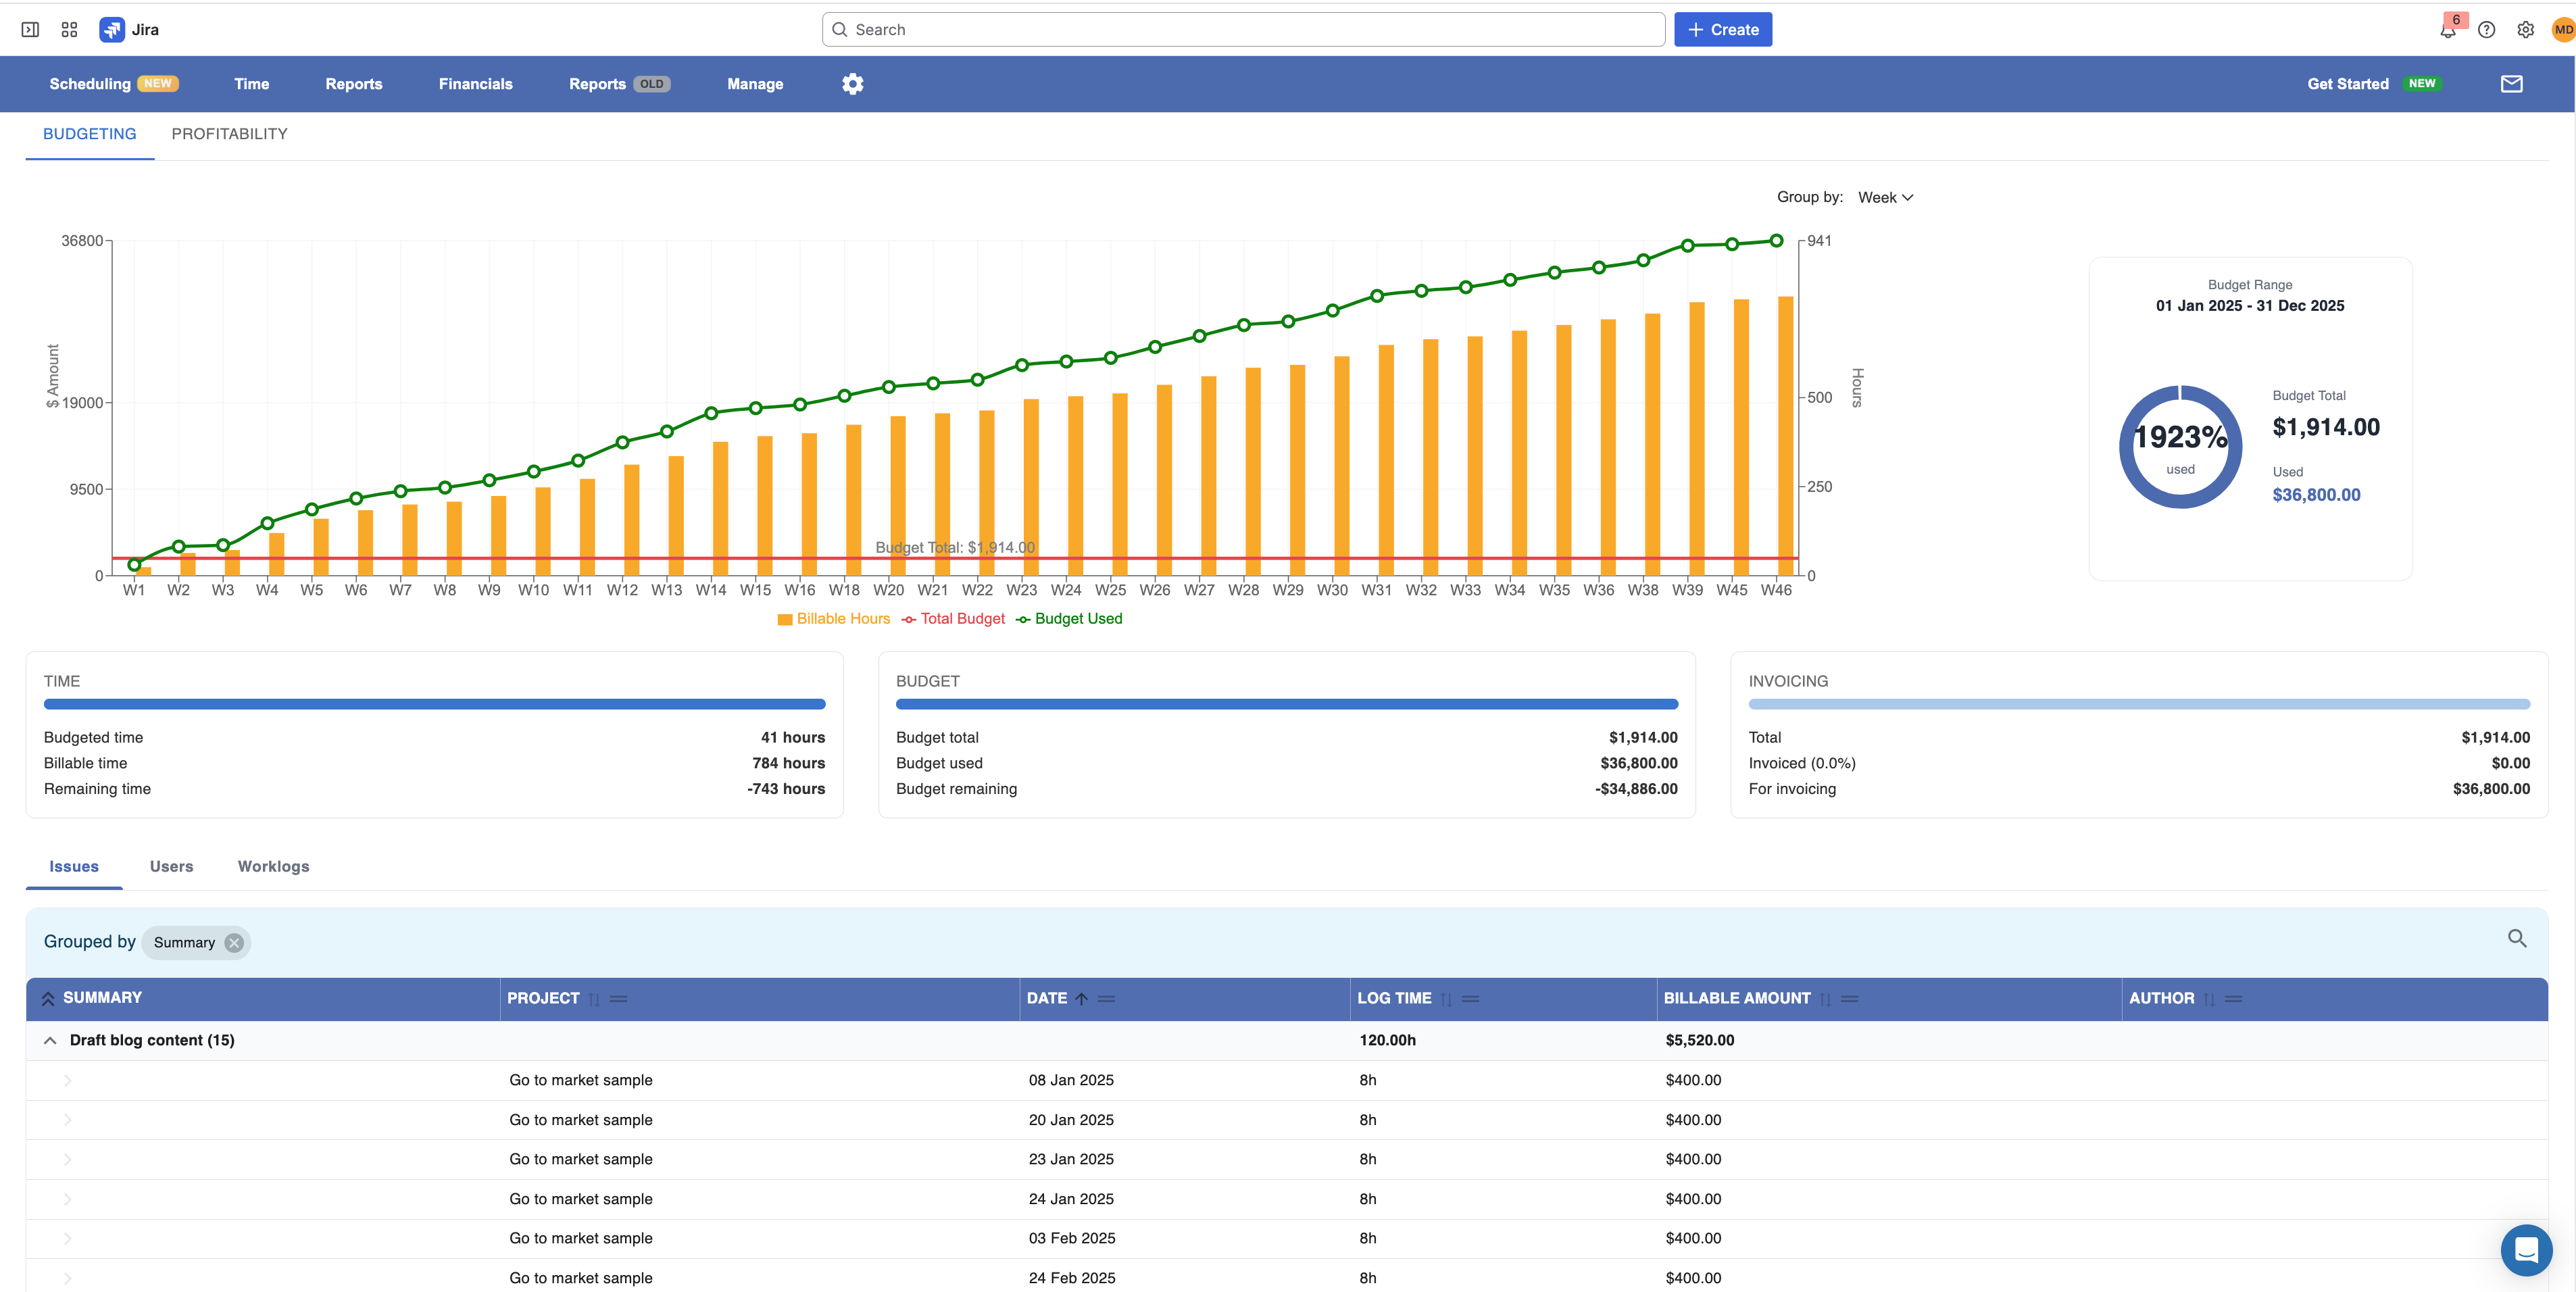
Task: Remove the Summary grouping chip
Action: (x=234, y=943)
